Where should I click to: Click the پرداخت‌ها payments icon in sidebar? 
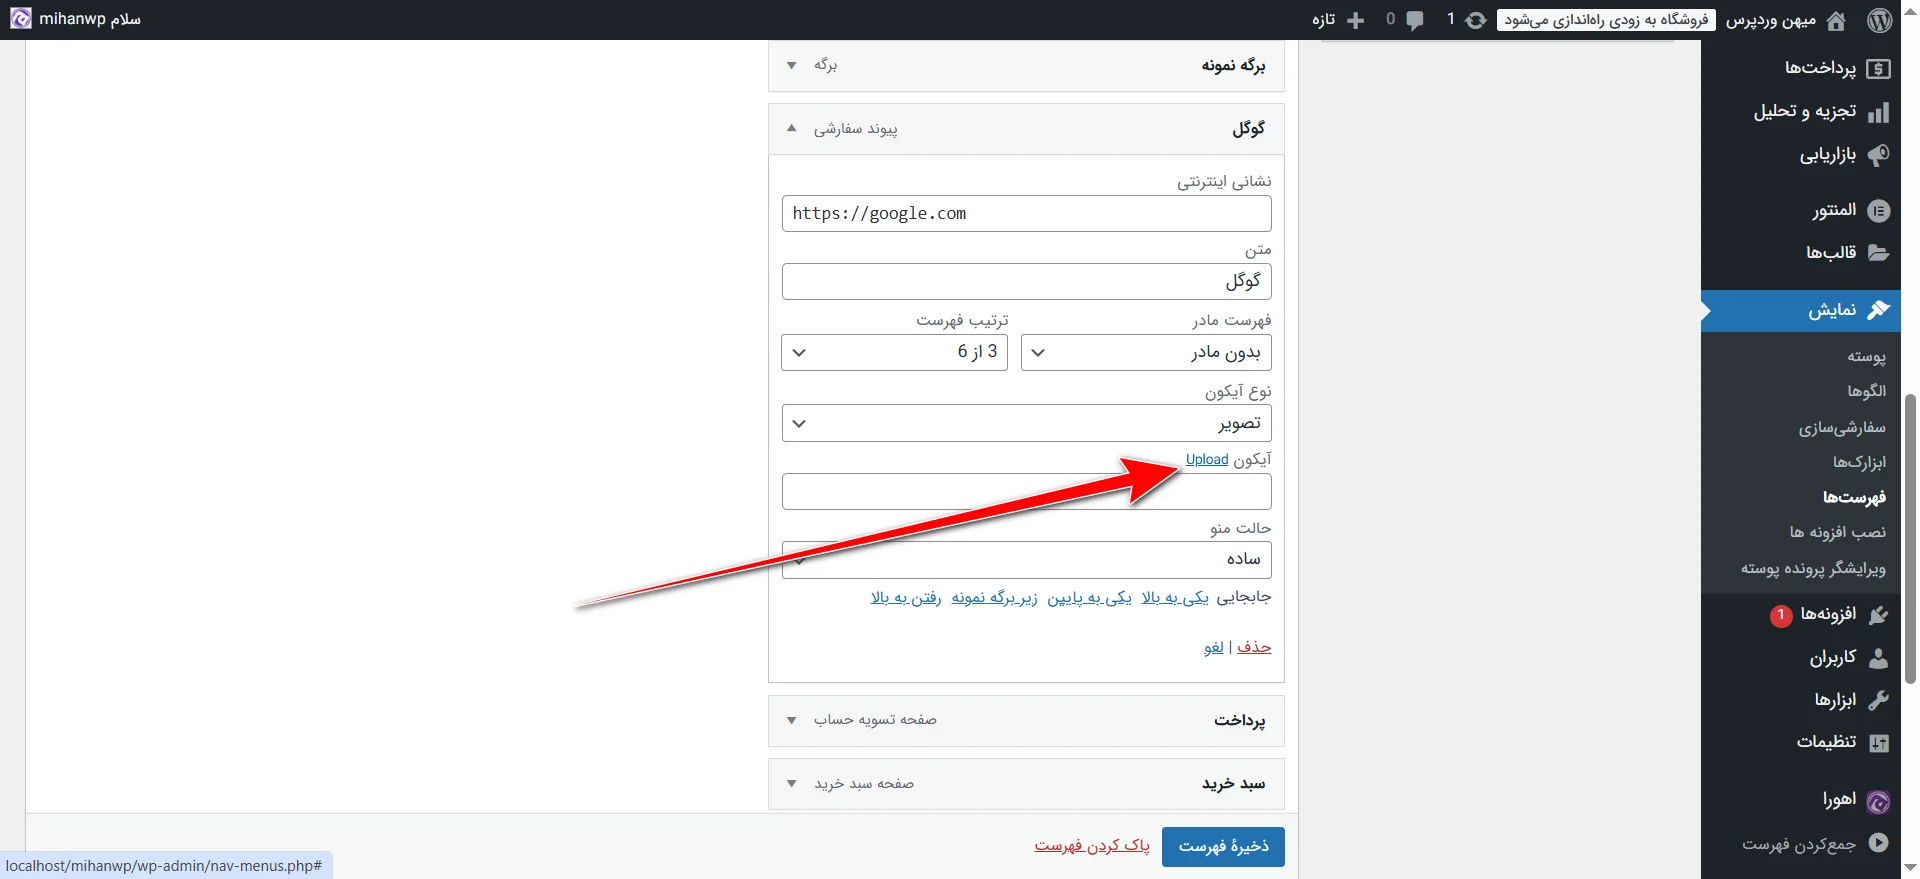tap(1879, 68)
